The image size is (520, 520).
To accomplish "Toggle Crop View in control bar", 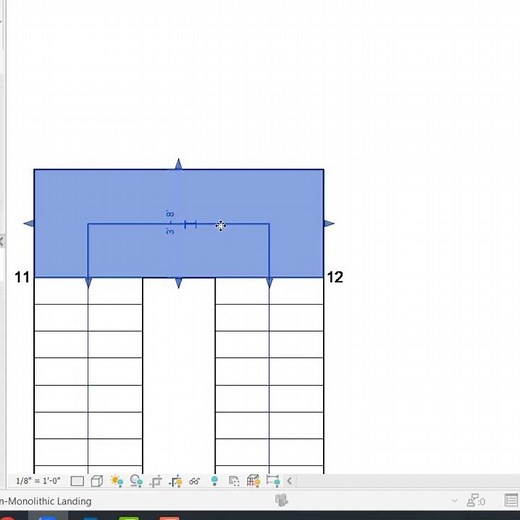I will tap(156, 481).
